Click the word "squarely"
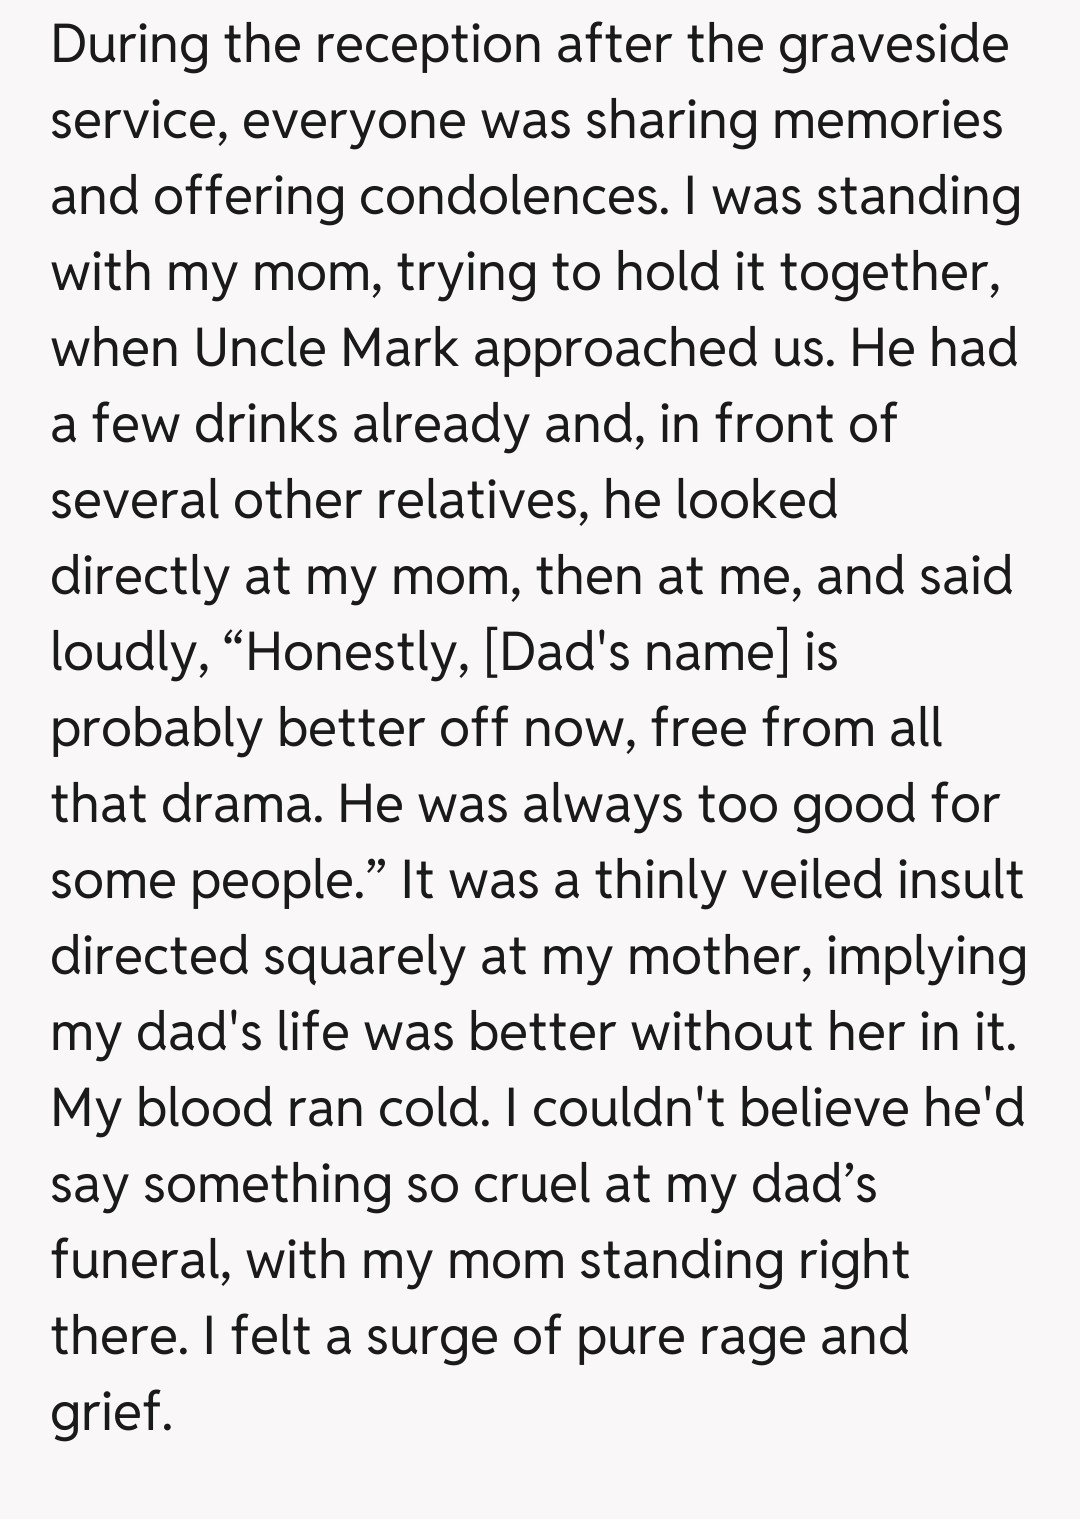The height and width of the screenshot is (1519, 1080). tap(364, 957)
